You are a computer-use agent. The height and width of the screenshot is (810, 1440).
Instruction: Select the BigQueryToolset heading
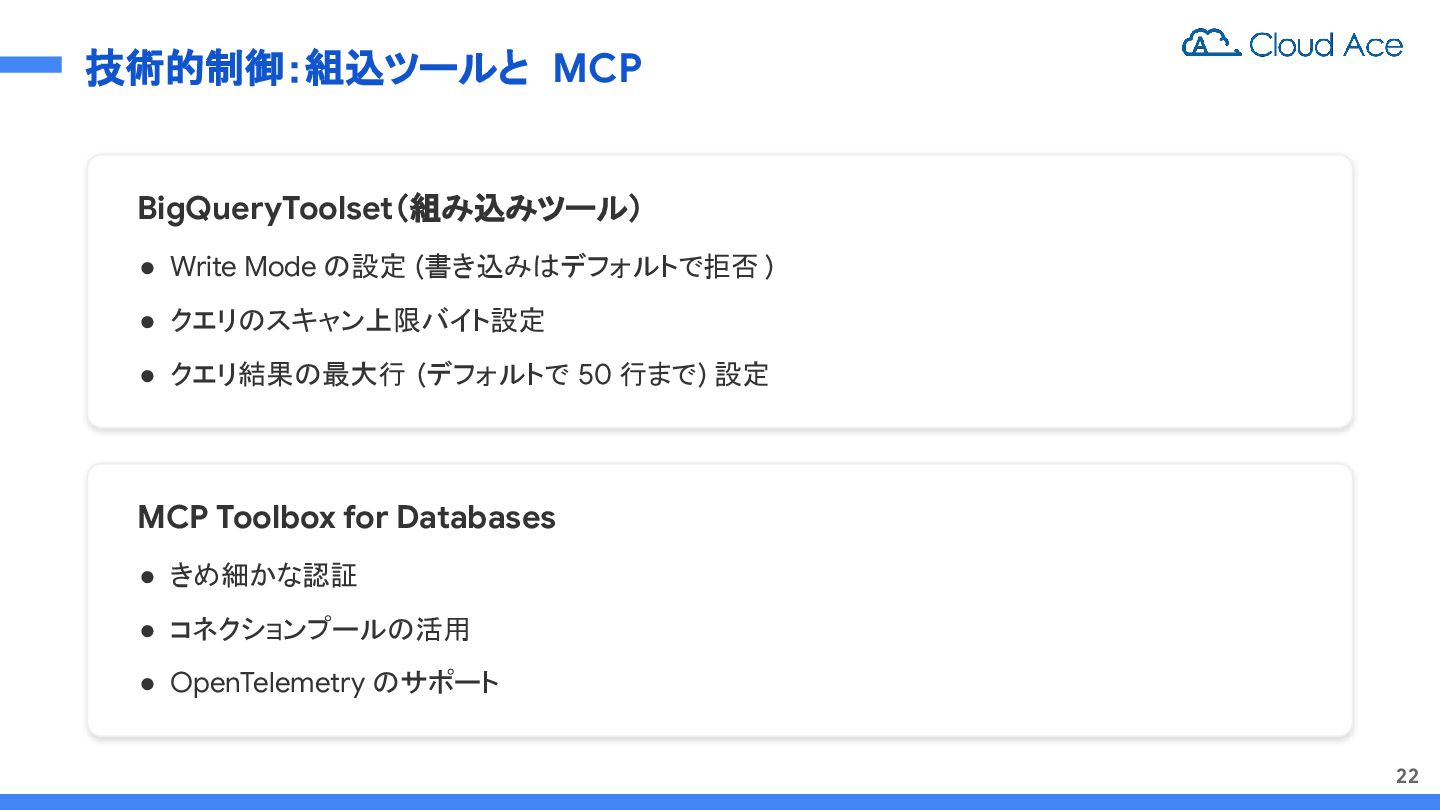(390, 209)
